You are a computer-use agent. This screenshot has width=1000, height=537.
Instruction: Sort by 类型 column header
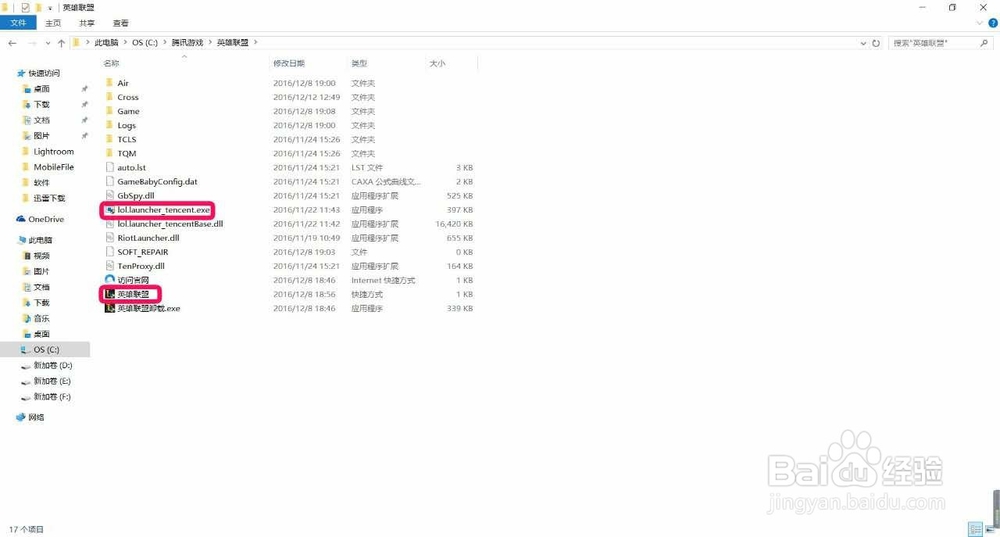click(359, 63)
